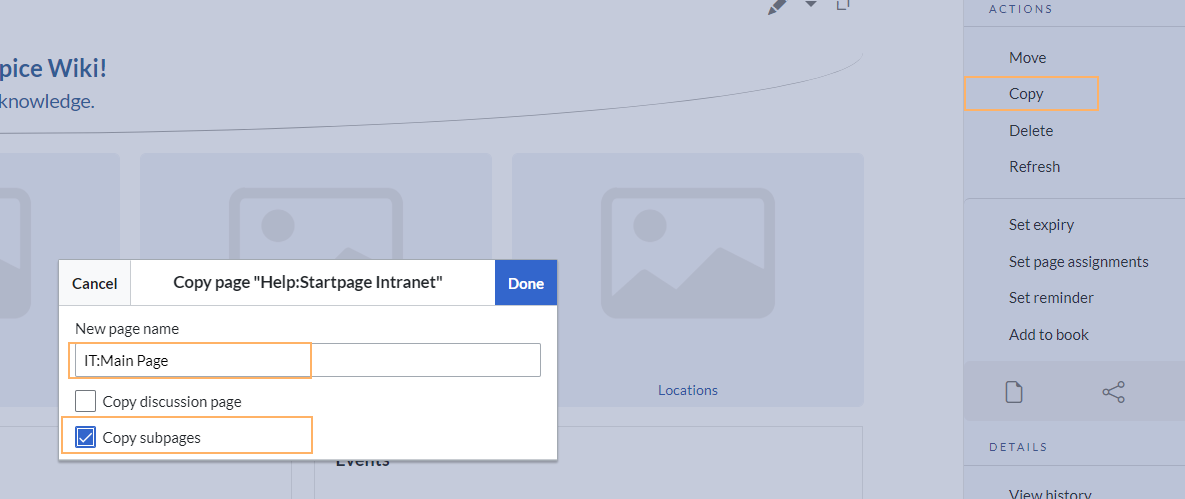Click the "New page name" label
Image resolution: width=1185 pixels, height=499 pixels.
point(126,329)
